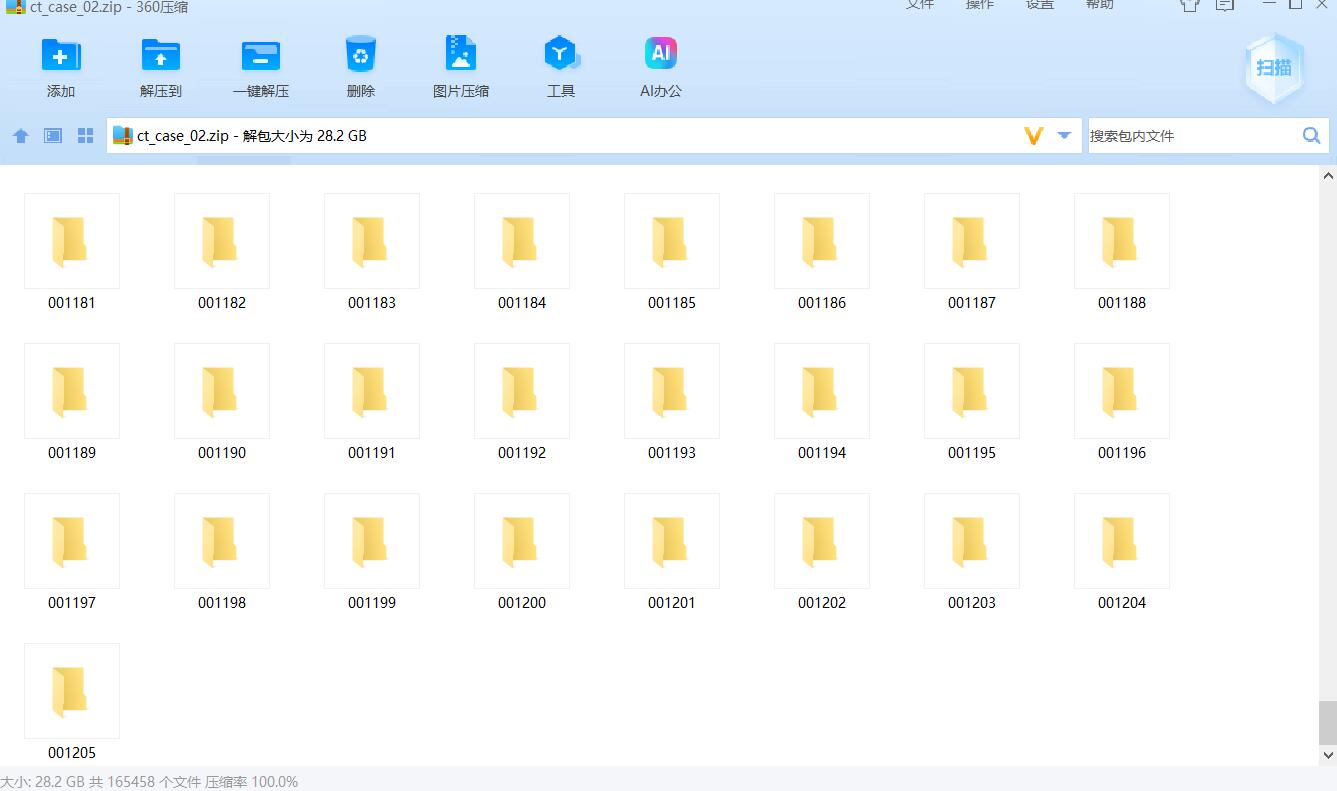
Task: Click the 删除 (Delete) recycle bin icon
Action: point(360,56)
